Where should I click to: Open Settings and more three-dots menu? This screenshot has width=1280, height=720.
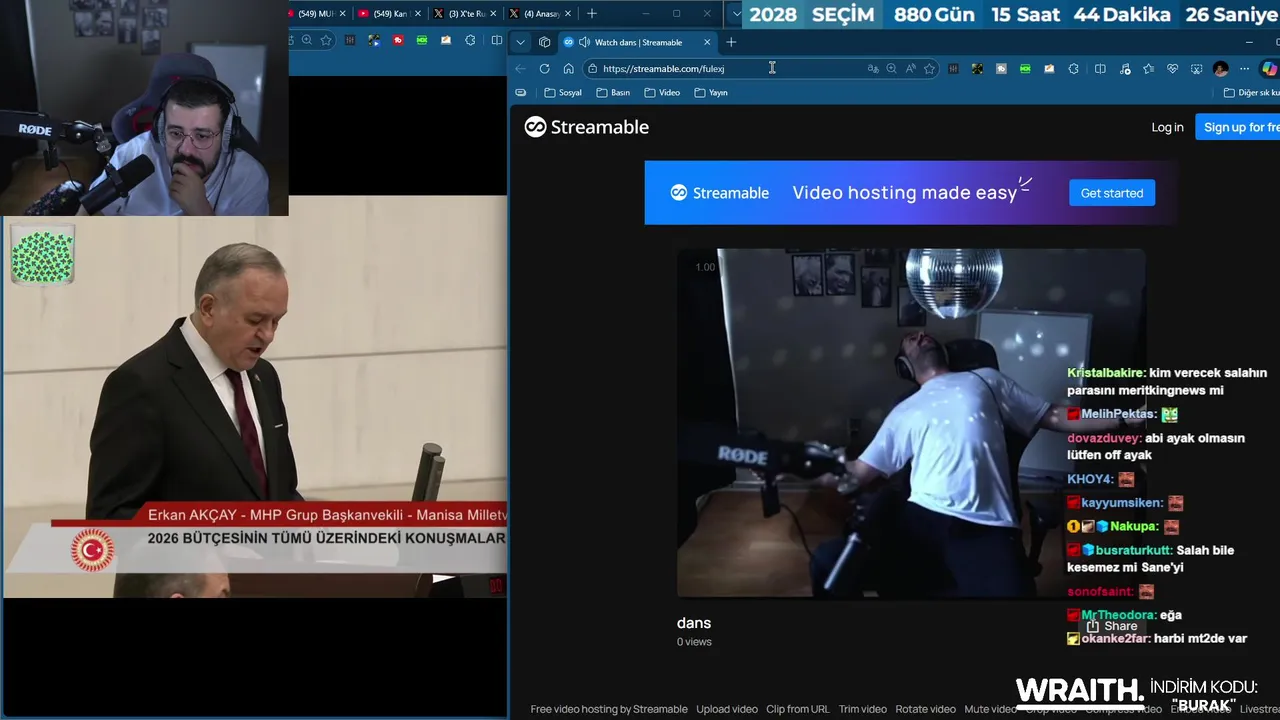[1244, 69]
